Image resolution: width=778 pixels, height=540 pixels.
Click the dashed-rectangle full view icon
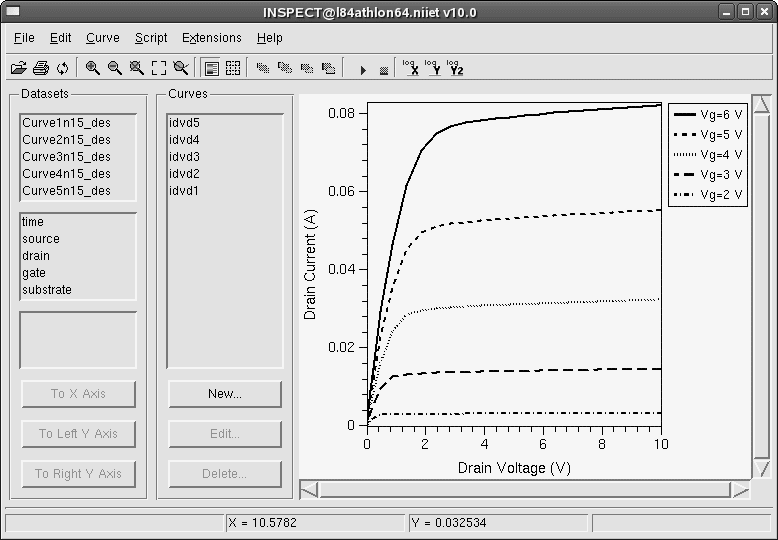coord(158,68)
